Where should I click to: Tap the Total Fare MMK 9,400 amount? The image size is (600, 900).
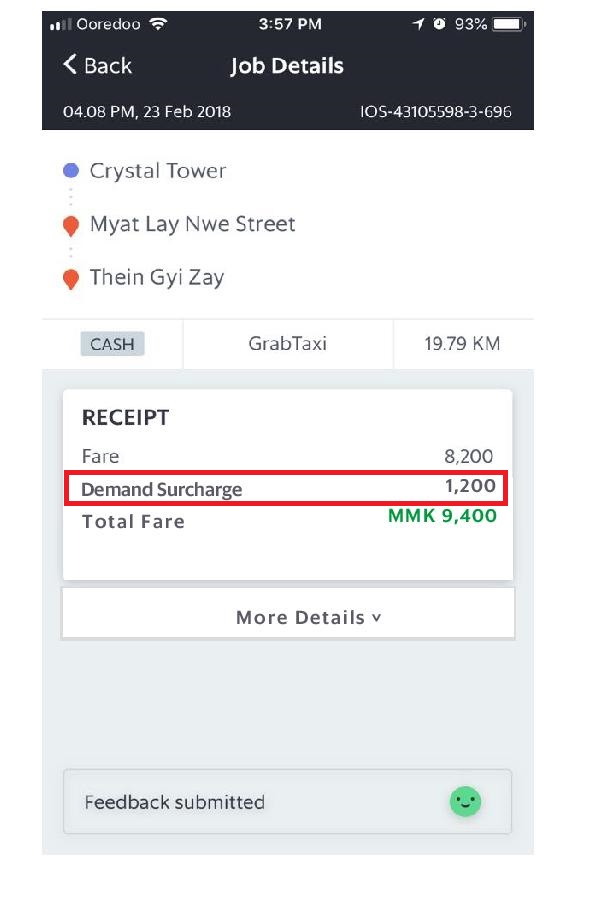tap(442, 516)
